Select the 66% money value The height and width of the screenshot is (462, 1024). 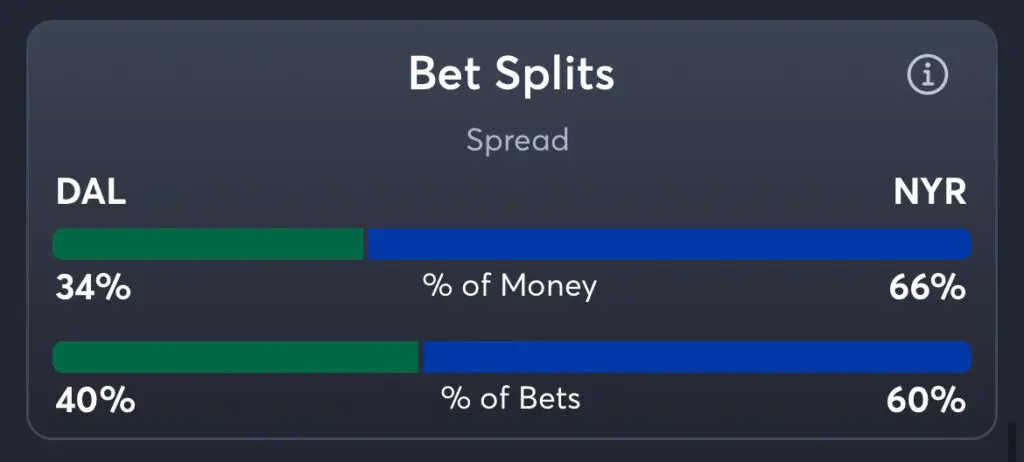tap(927, 288)
